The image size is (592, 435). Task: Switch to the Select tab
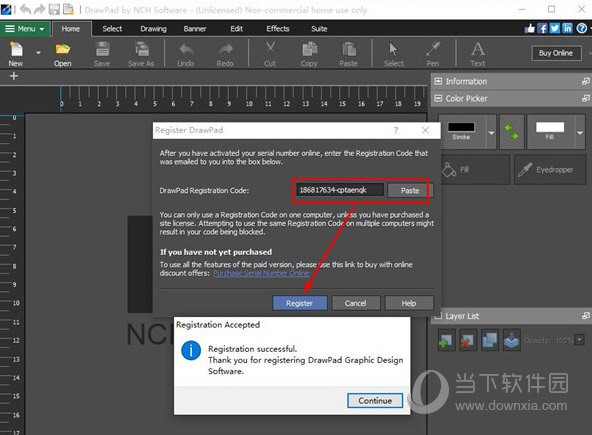[x=112, y=29]
